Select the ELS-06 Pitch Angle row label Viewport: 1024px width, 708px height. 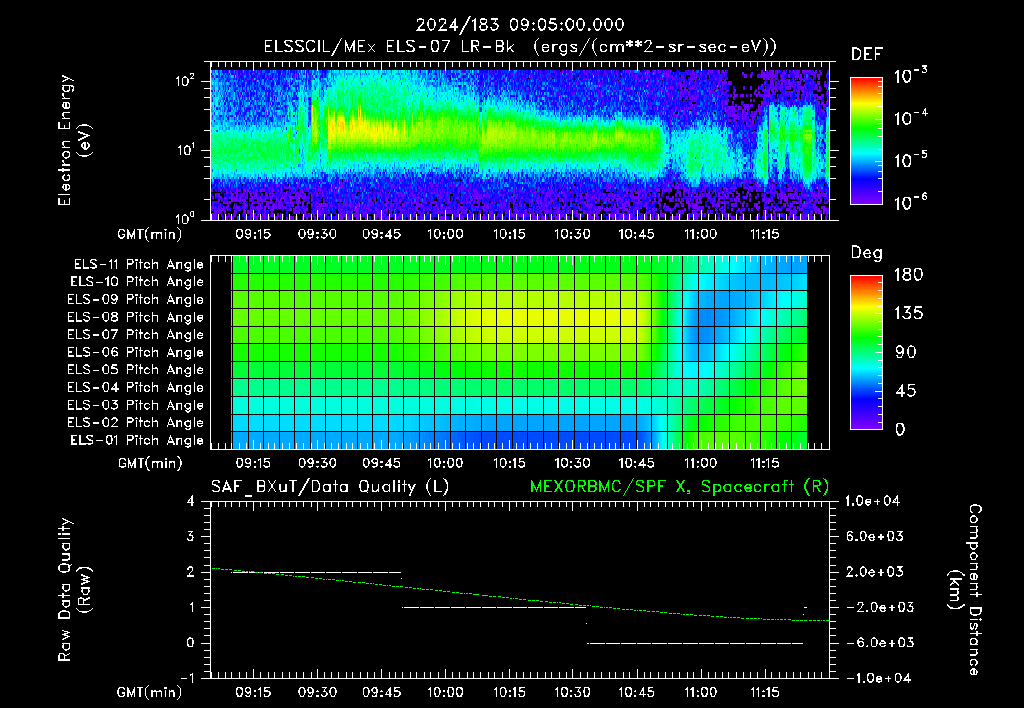click(136, 352)
